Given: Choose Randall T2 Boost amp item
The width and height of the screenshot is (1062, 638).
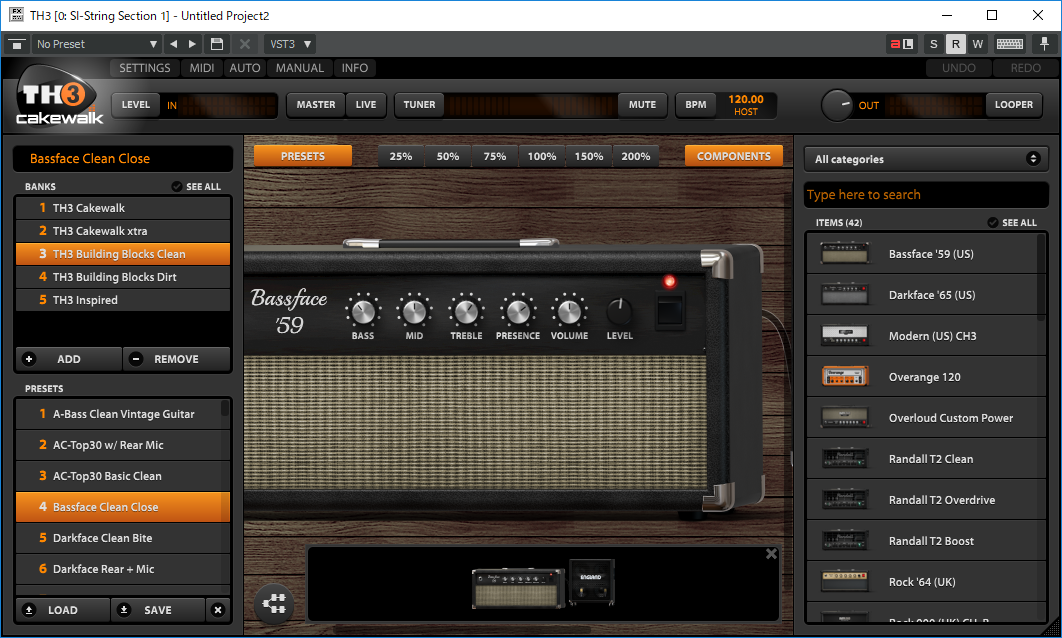Looking at the screenshot, I should click(x=922, y=540).
